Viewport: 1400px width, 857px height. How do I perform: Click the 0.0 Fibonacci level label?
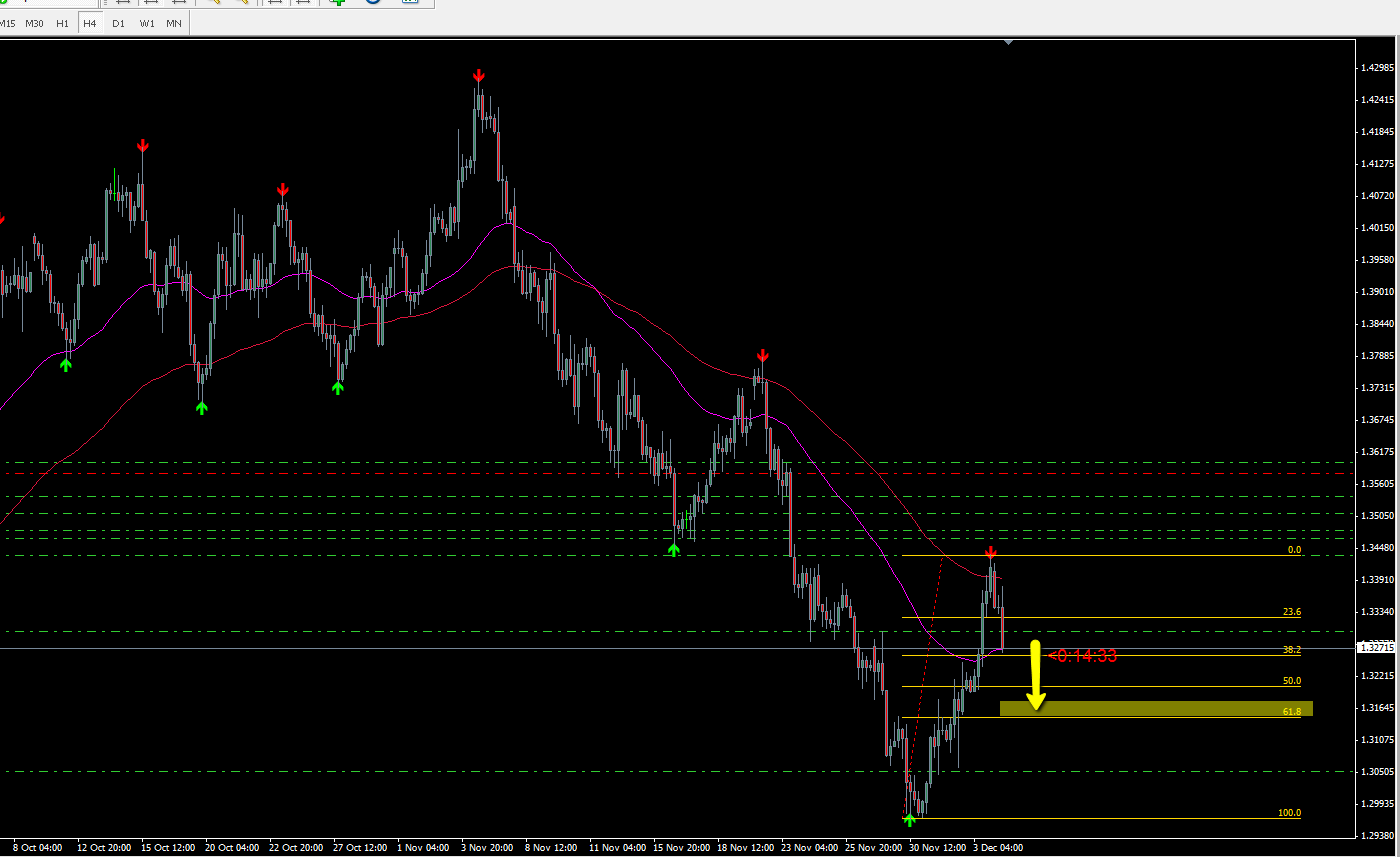pyautogui.click(x=1294, y=550)
